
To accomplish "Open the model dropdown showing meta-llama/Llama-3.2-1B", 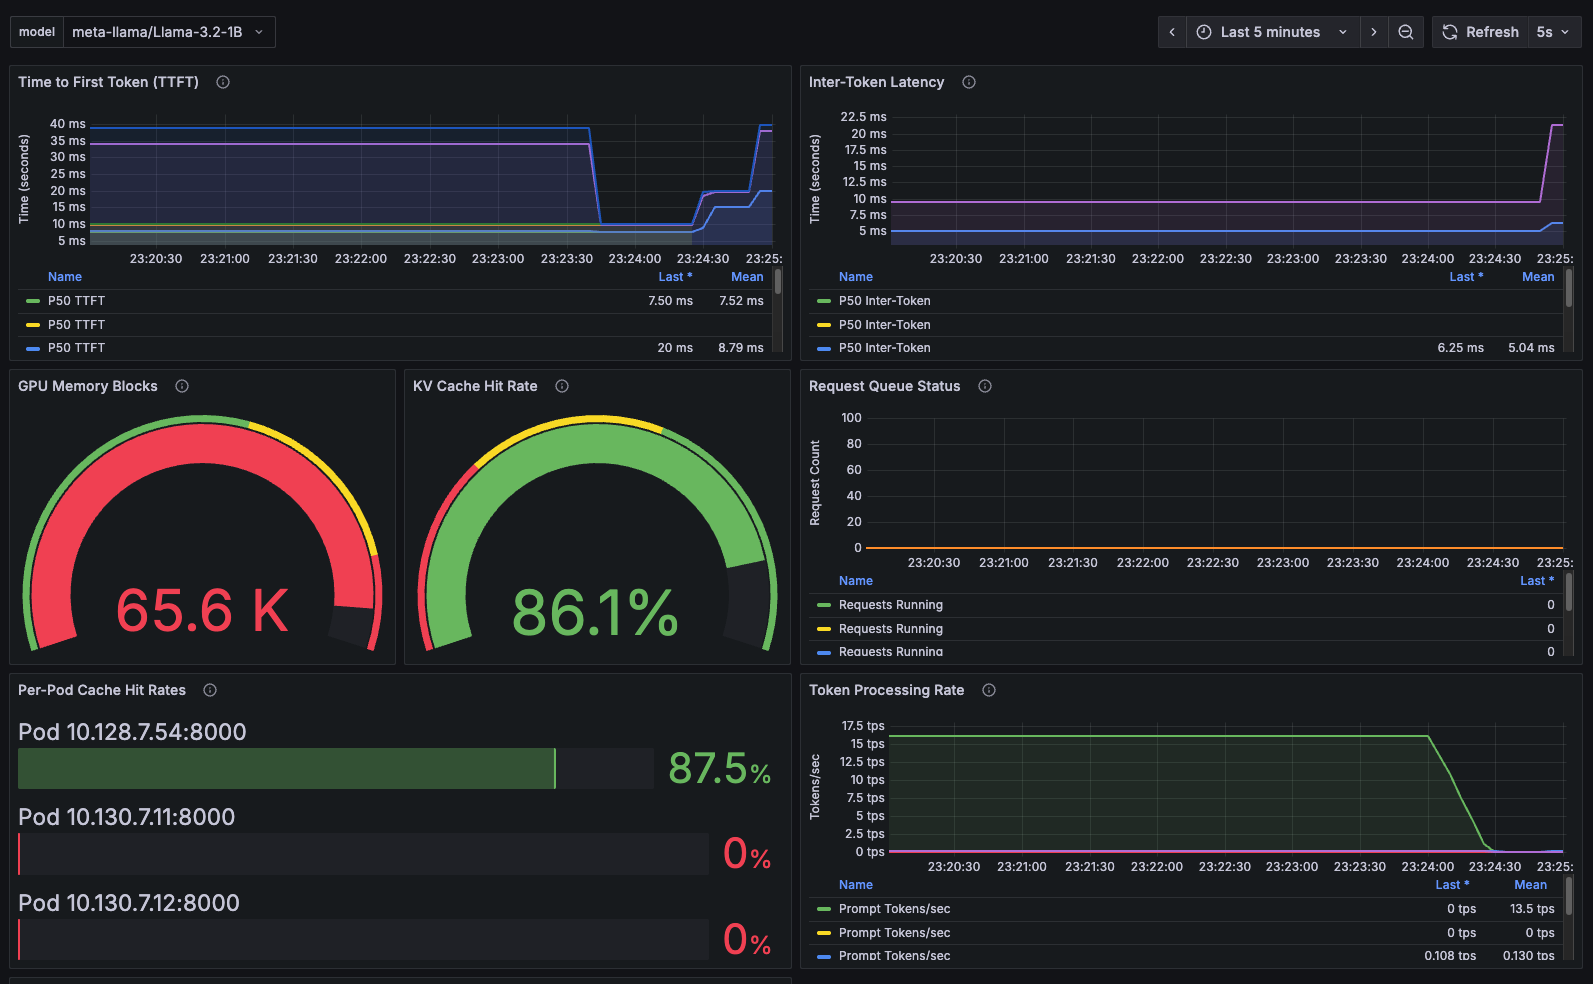I will [x=168, y=32].
